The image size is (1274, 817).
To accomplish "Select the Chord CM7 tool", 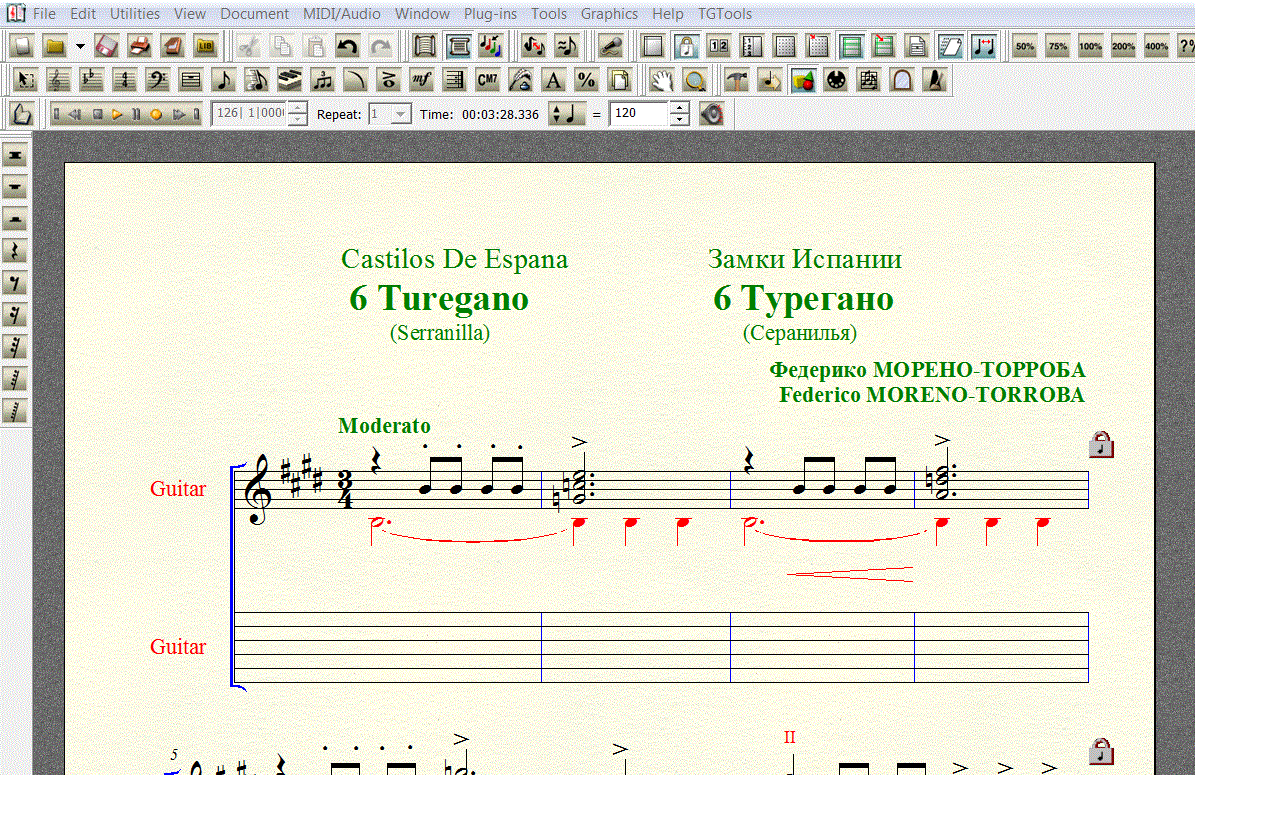I will click(x=487, y=80).
